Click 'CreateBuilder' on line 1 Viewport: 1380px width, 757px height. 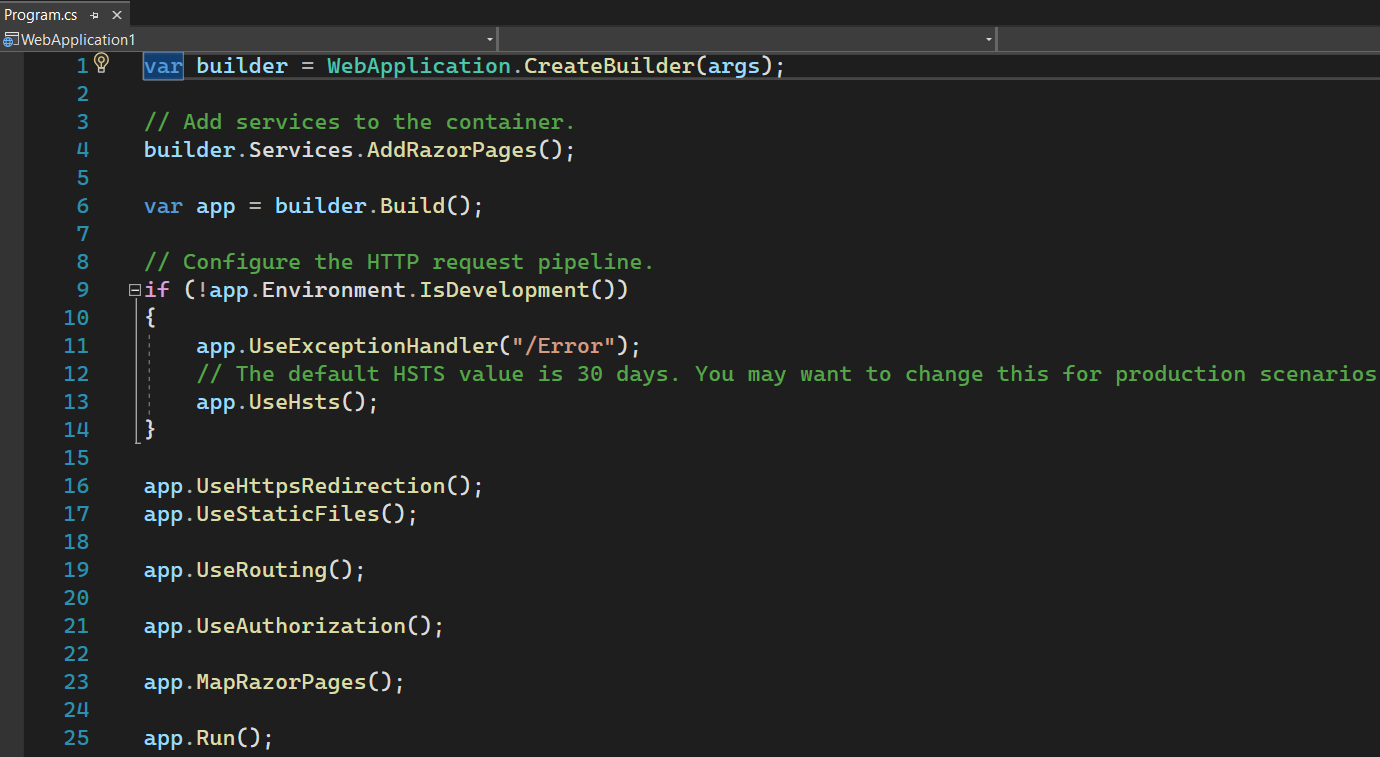[x=609, y=66]
